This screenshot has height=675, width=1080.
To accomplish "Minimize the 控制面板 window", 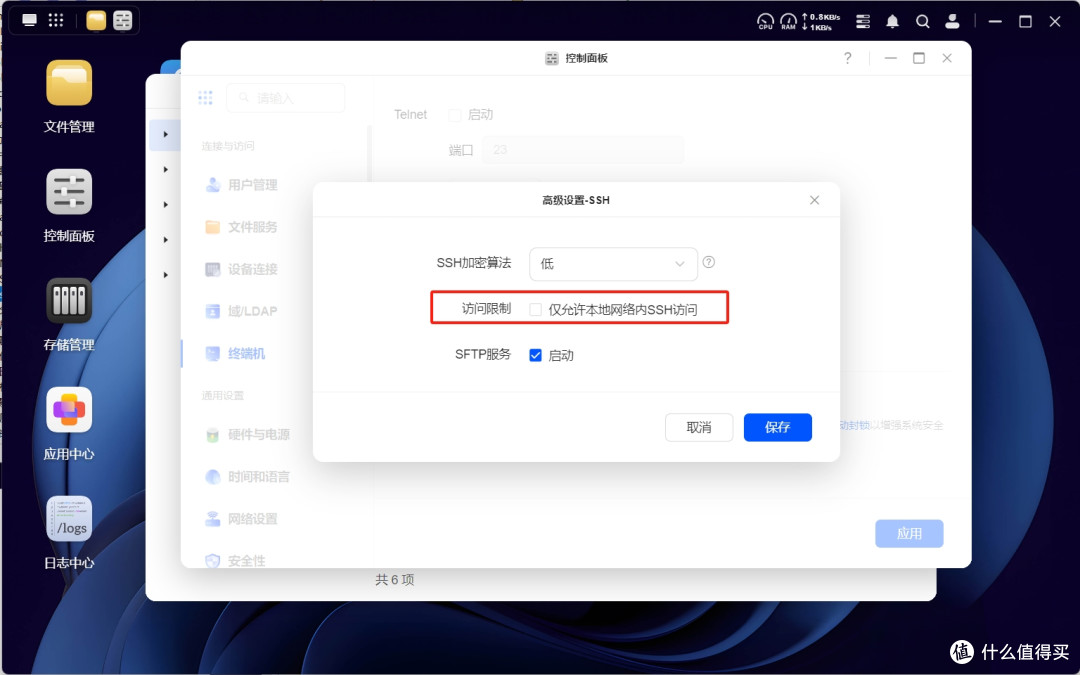I will tap(891, 58).
